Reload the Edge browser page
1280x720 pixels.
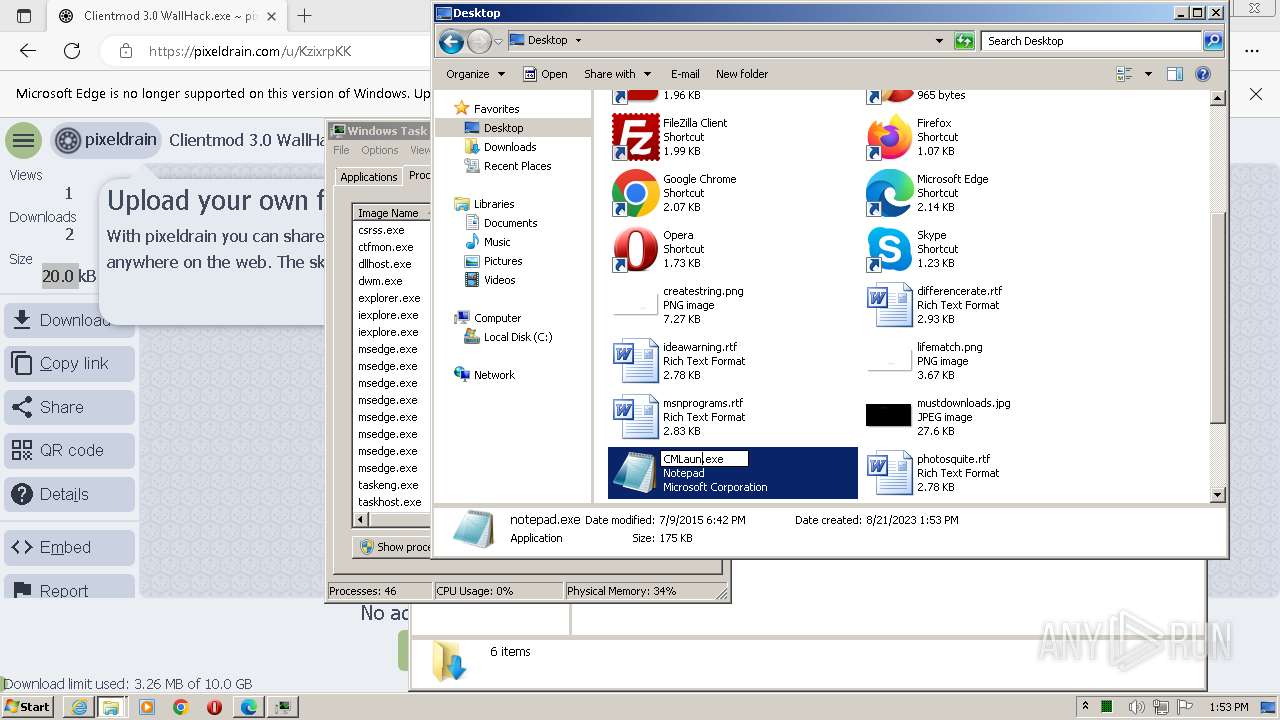(x=72, y=51)
